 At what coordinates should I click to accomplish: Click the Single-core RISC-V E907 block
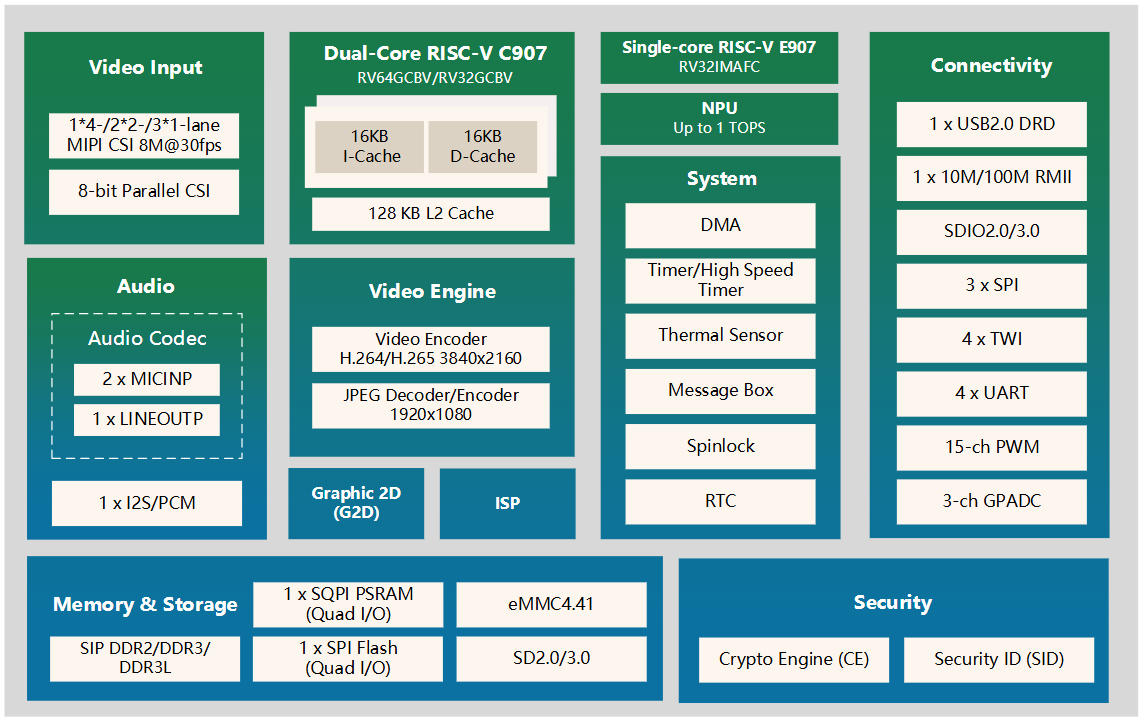click(719, 57)
